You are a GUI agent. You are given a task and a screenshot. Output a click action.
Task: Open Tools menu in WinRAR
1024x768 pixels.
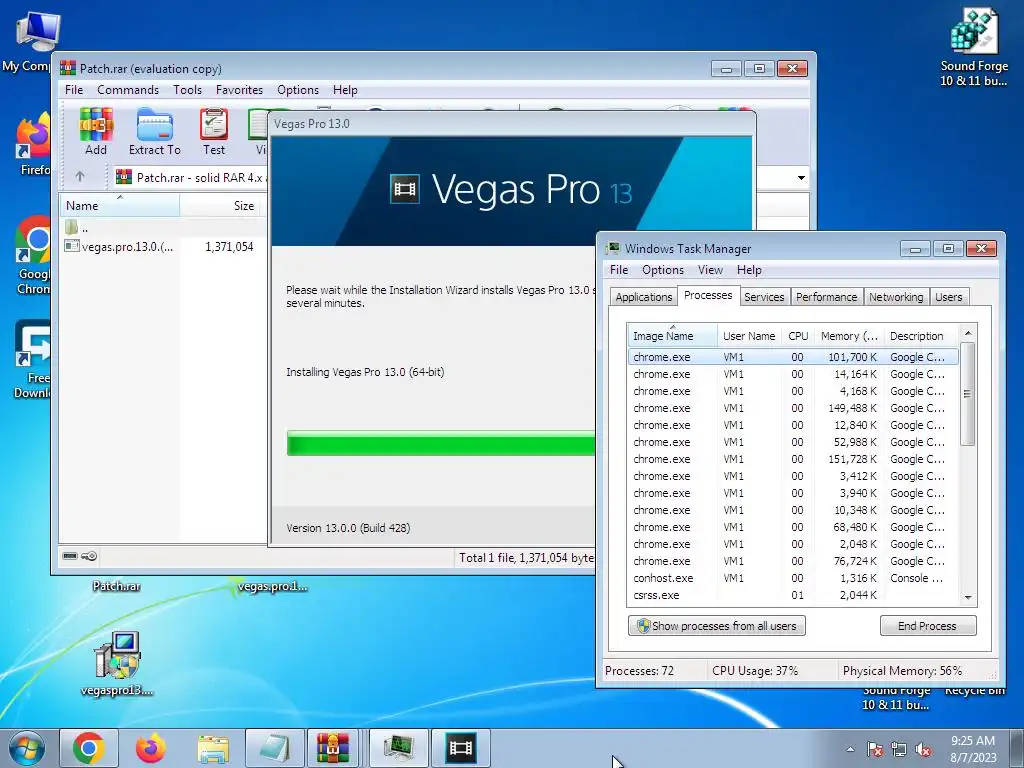coord(187,89)
